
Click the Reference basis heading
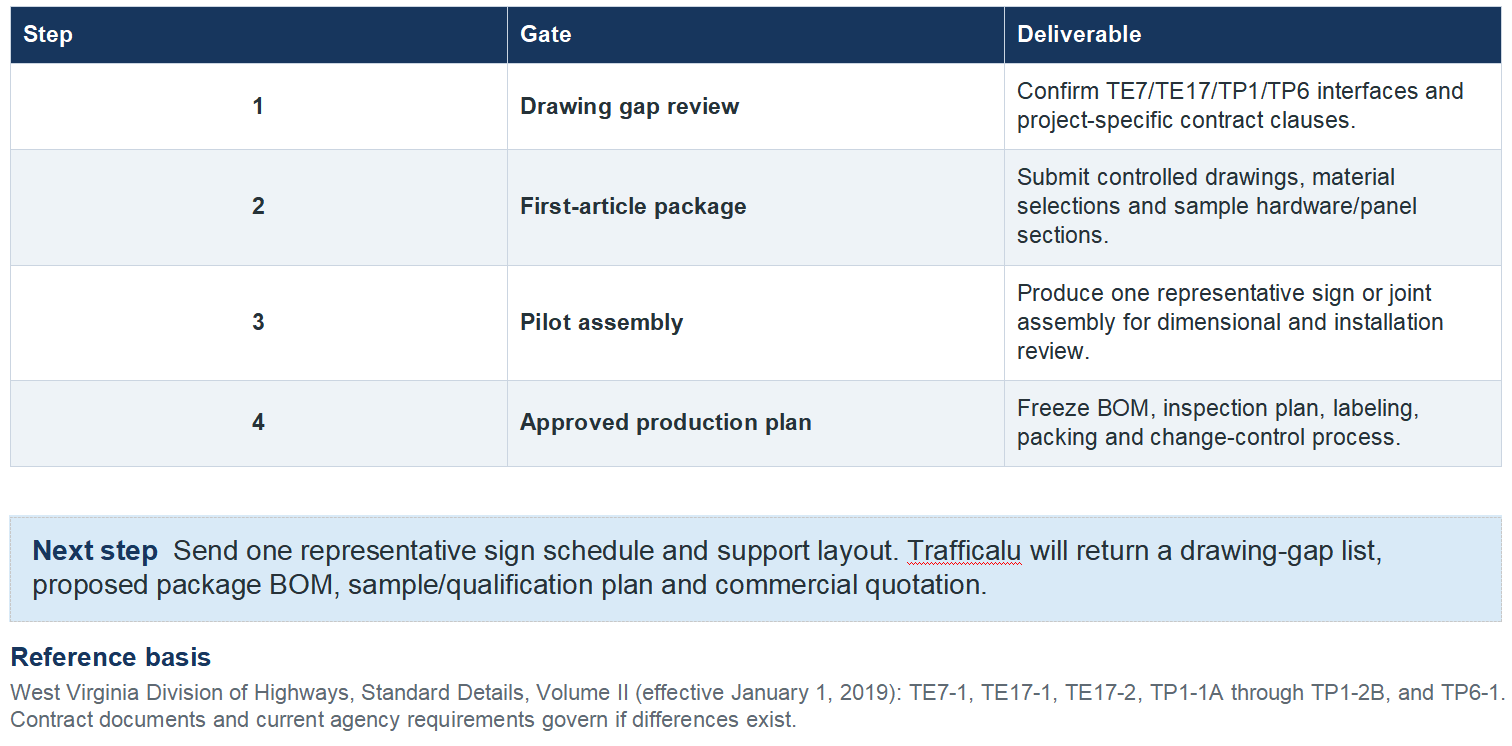[111, 658]
